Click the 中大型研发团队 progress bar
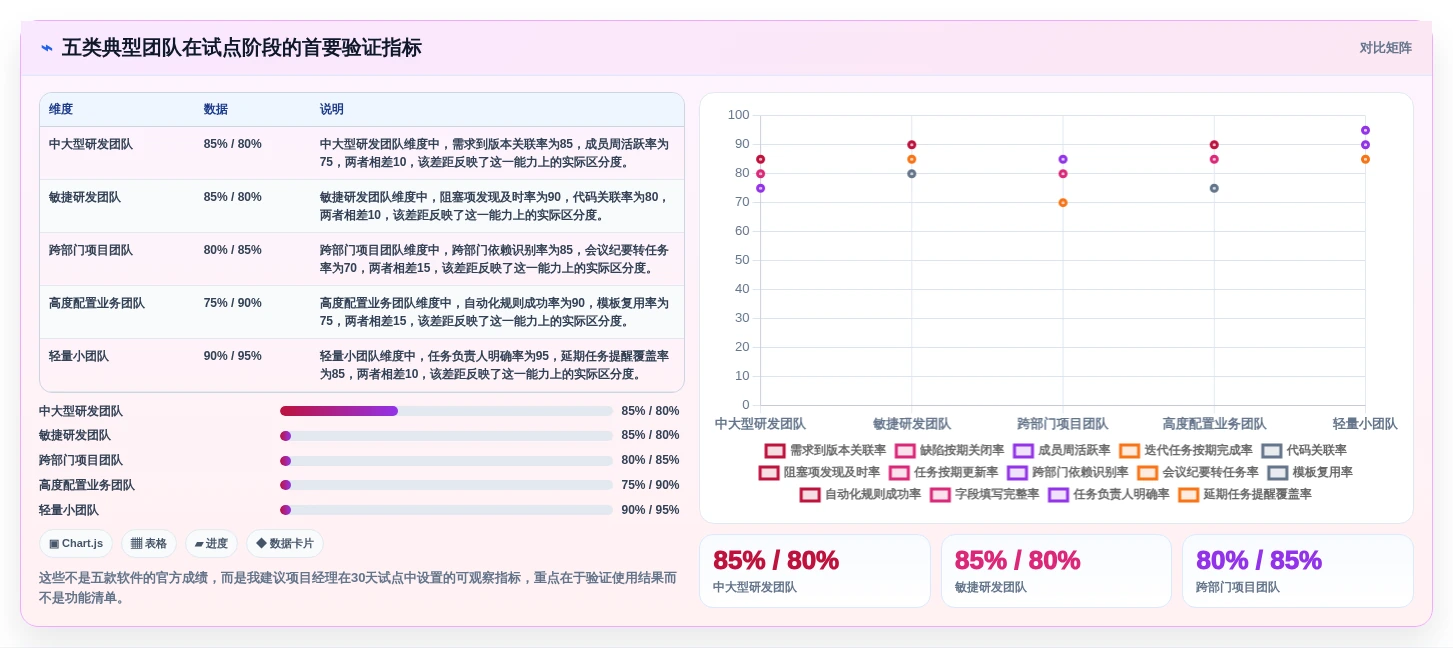Viewport: 1453px width, 648px height. coord(446,411)
